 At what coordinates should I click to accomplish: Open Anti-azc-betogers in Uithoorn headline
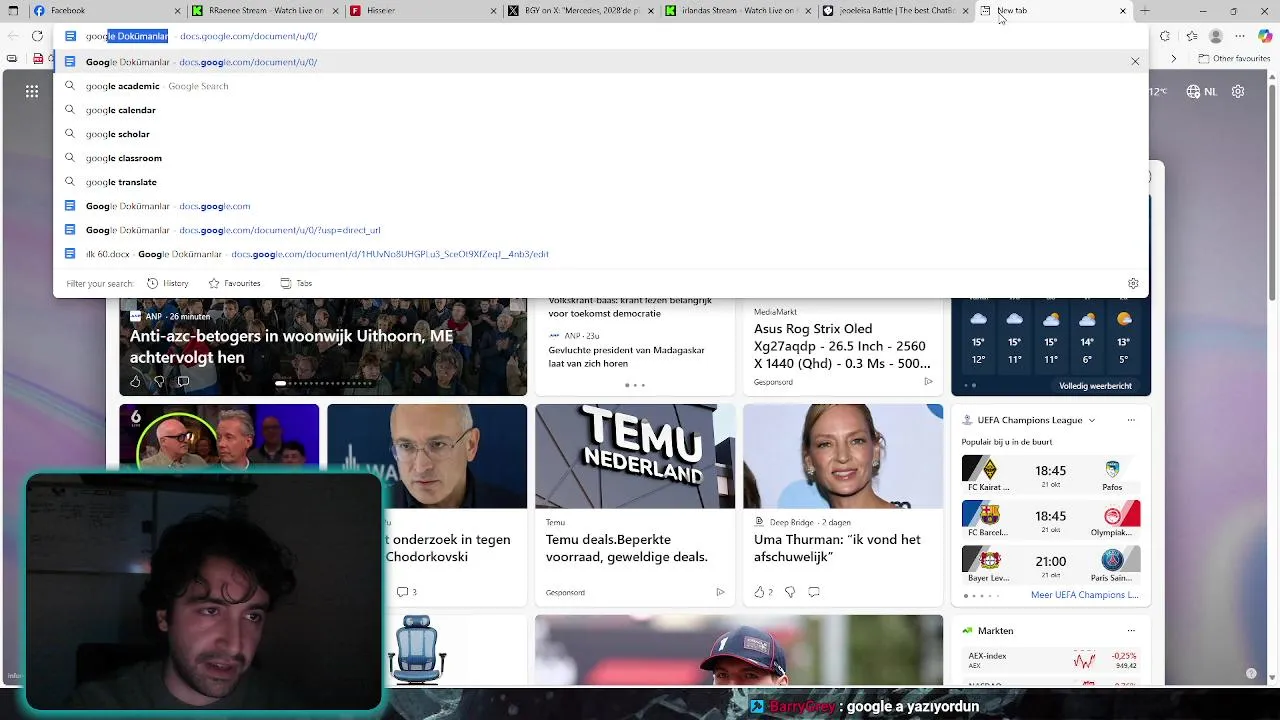tap(291, 346)
